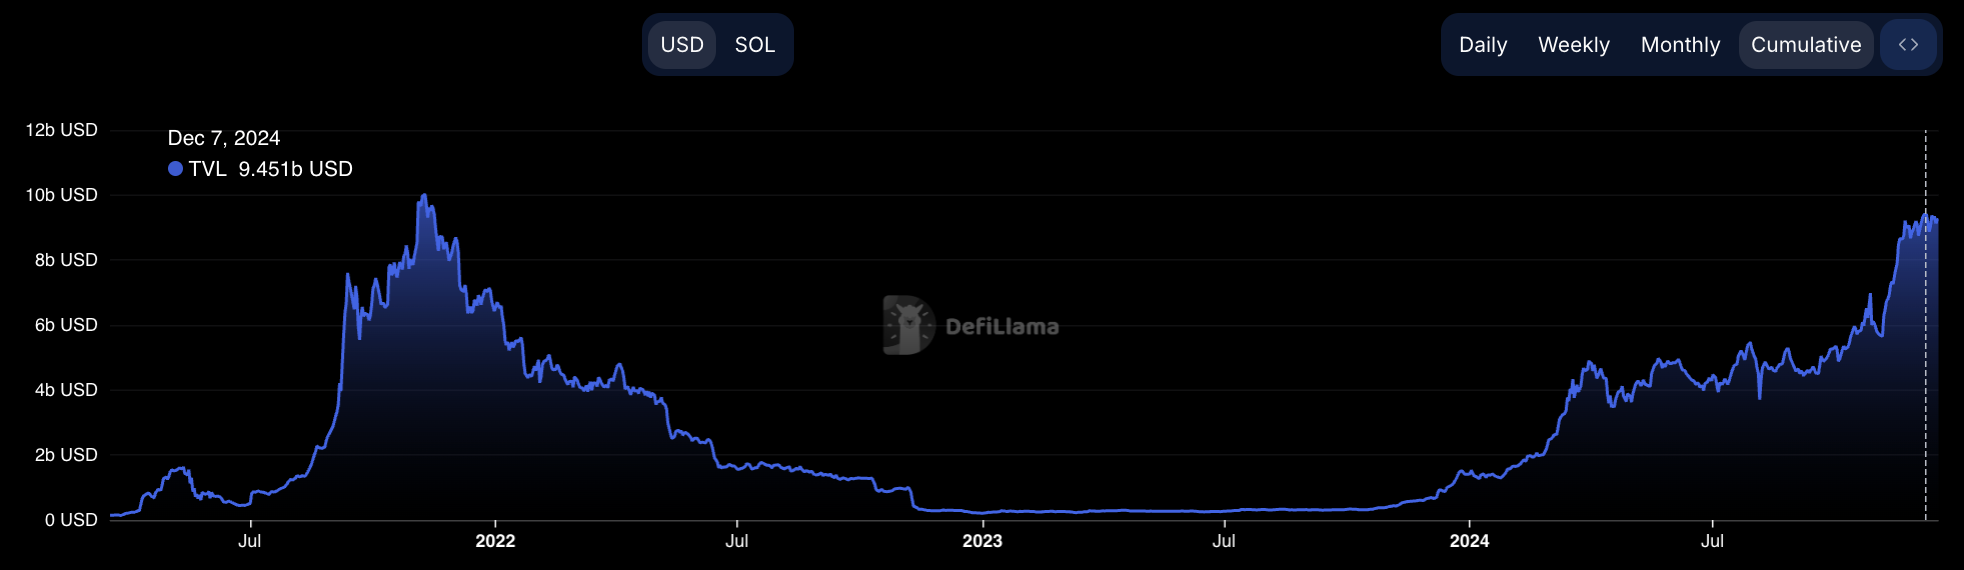
Task: Switch currency to USD
Action: point(682,45)
